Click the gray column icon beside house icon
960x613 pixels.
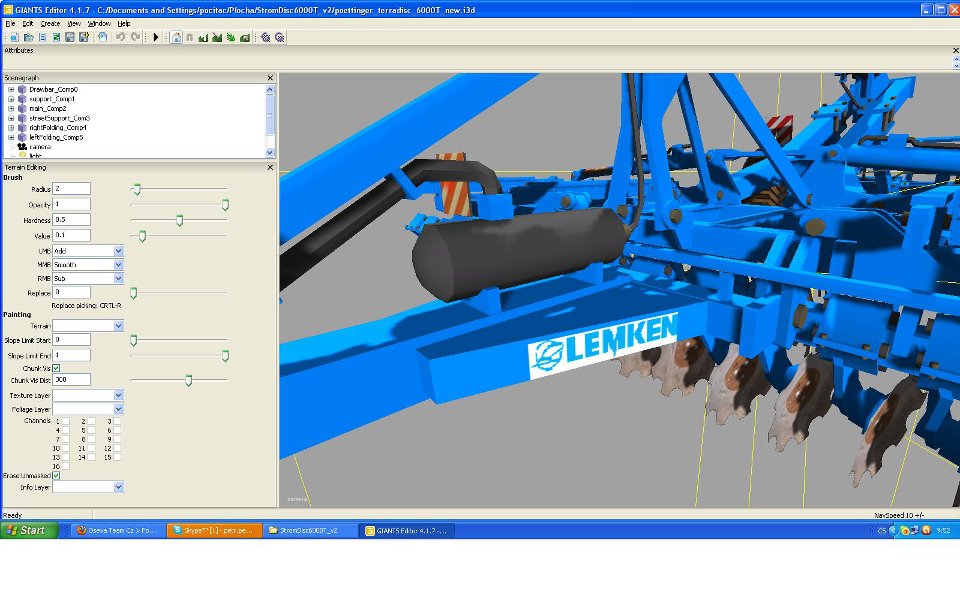(190, 37)
